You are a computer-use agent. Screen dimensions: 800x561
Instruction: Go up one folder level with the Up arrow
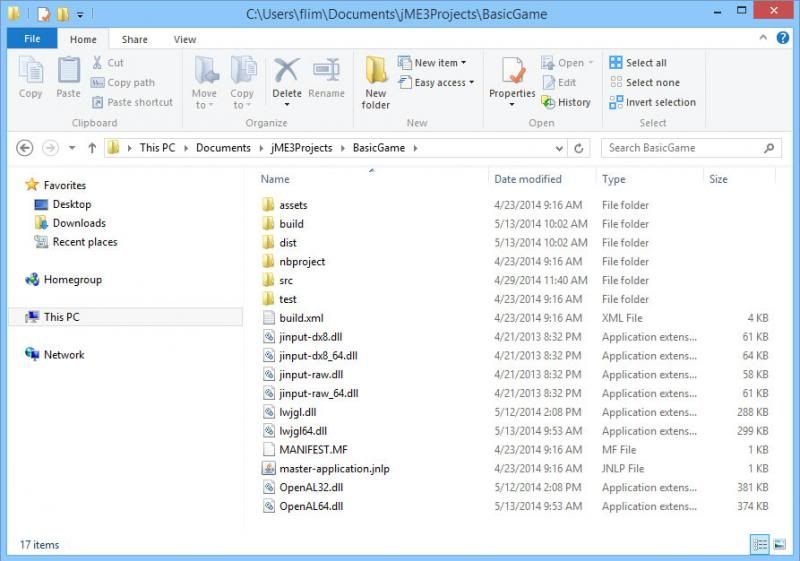click(x=92, y=148)
